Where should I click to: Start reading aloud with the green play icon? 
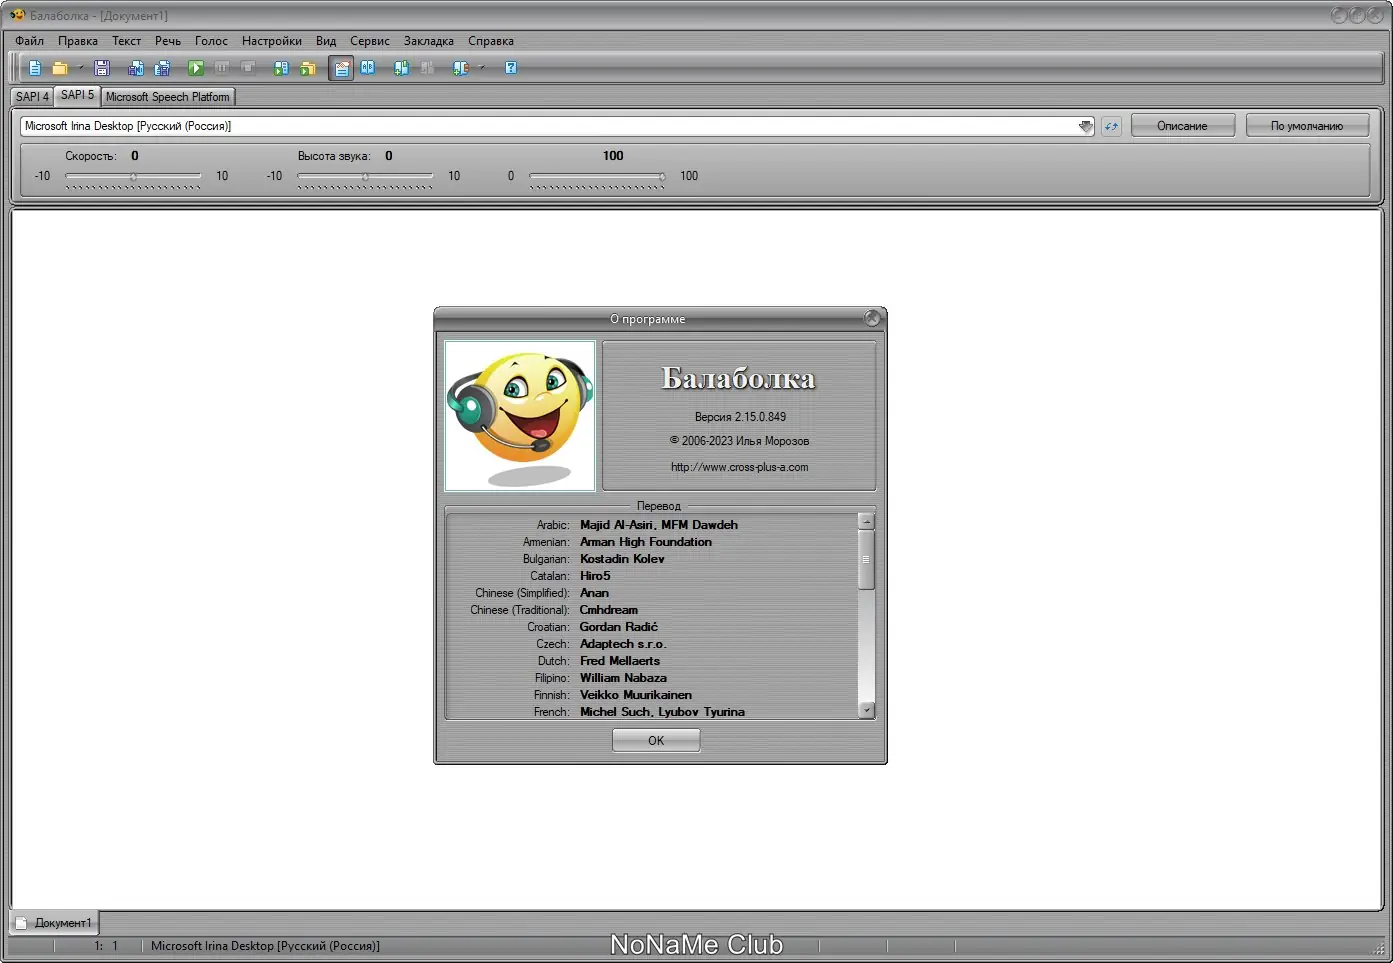point(196,68)
